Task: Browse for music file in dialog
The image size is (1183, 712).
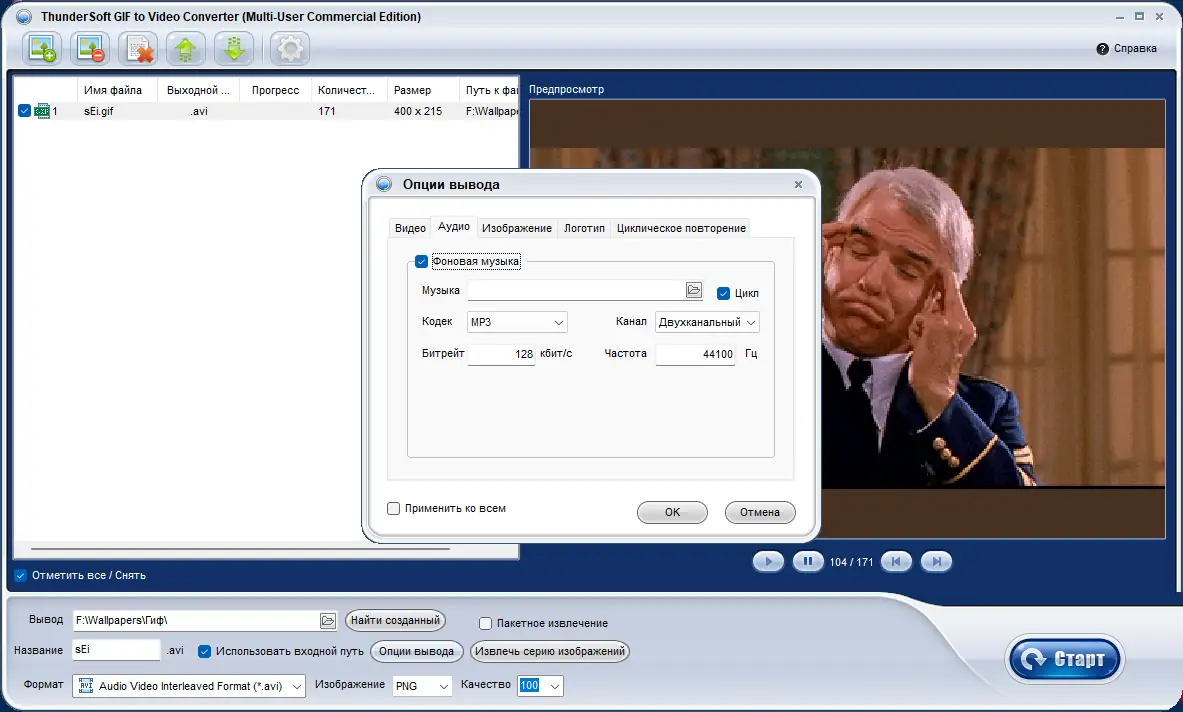Action: click(x=693, y=290)
